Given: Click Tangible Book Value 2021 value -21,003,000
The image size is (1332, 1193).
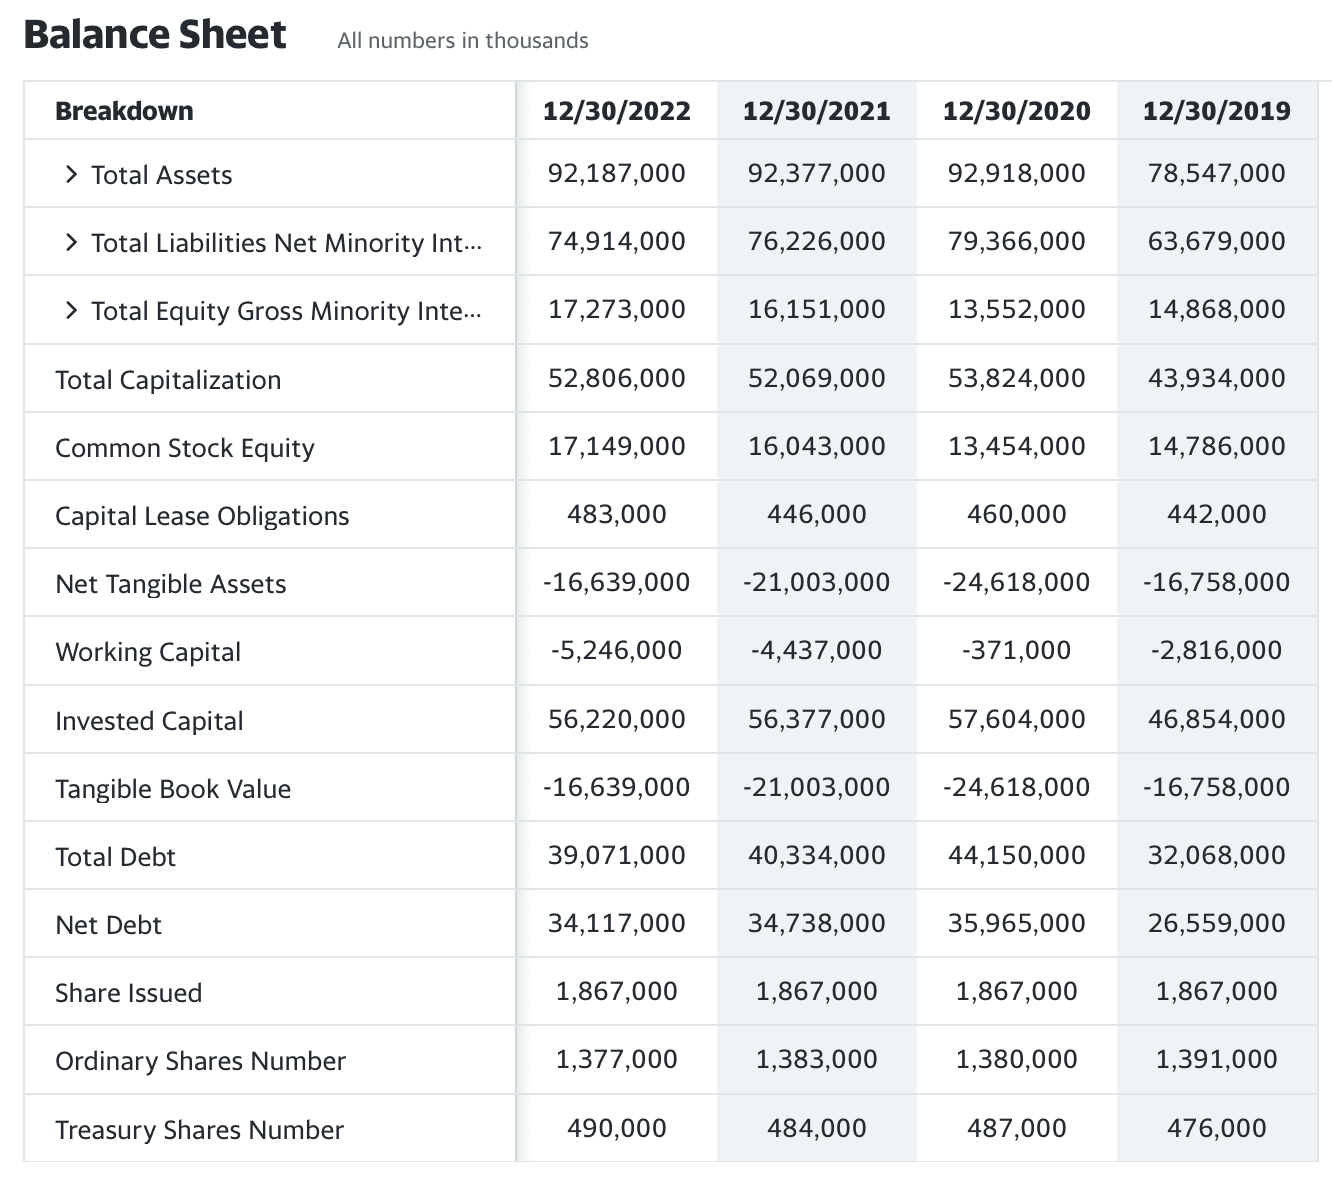Looking at the screenshot, I should click(x=817, y=787).
